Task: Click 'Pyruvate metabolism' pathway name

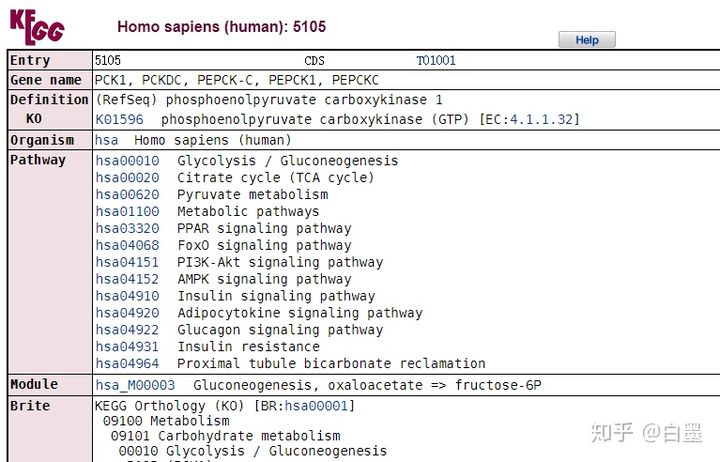Action: (253, 195)
